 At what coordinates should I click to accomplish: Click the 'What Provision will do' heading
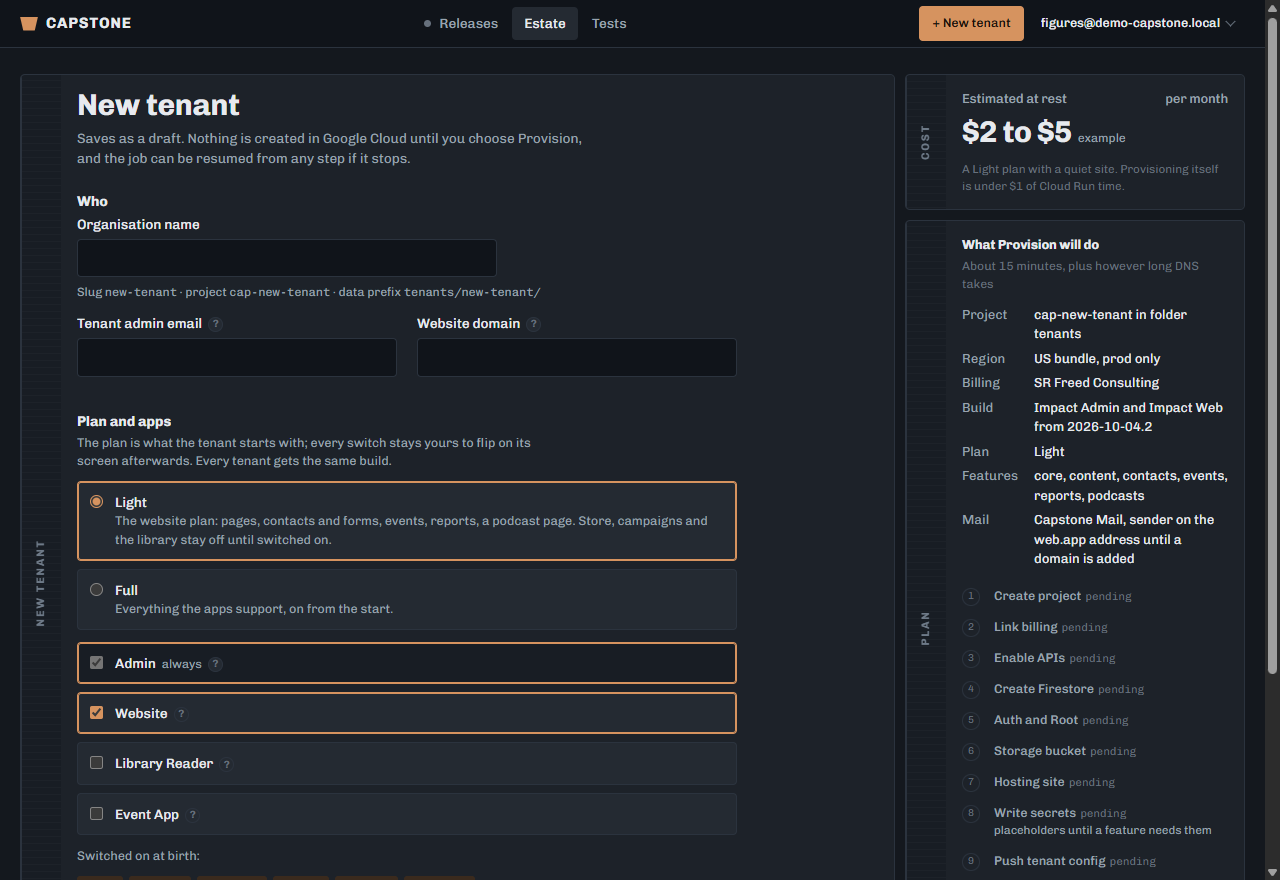tap(1031, 245)
